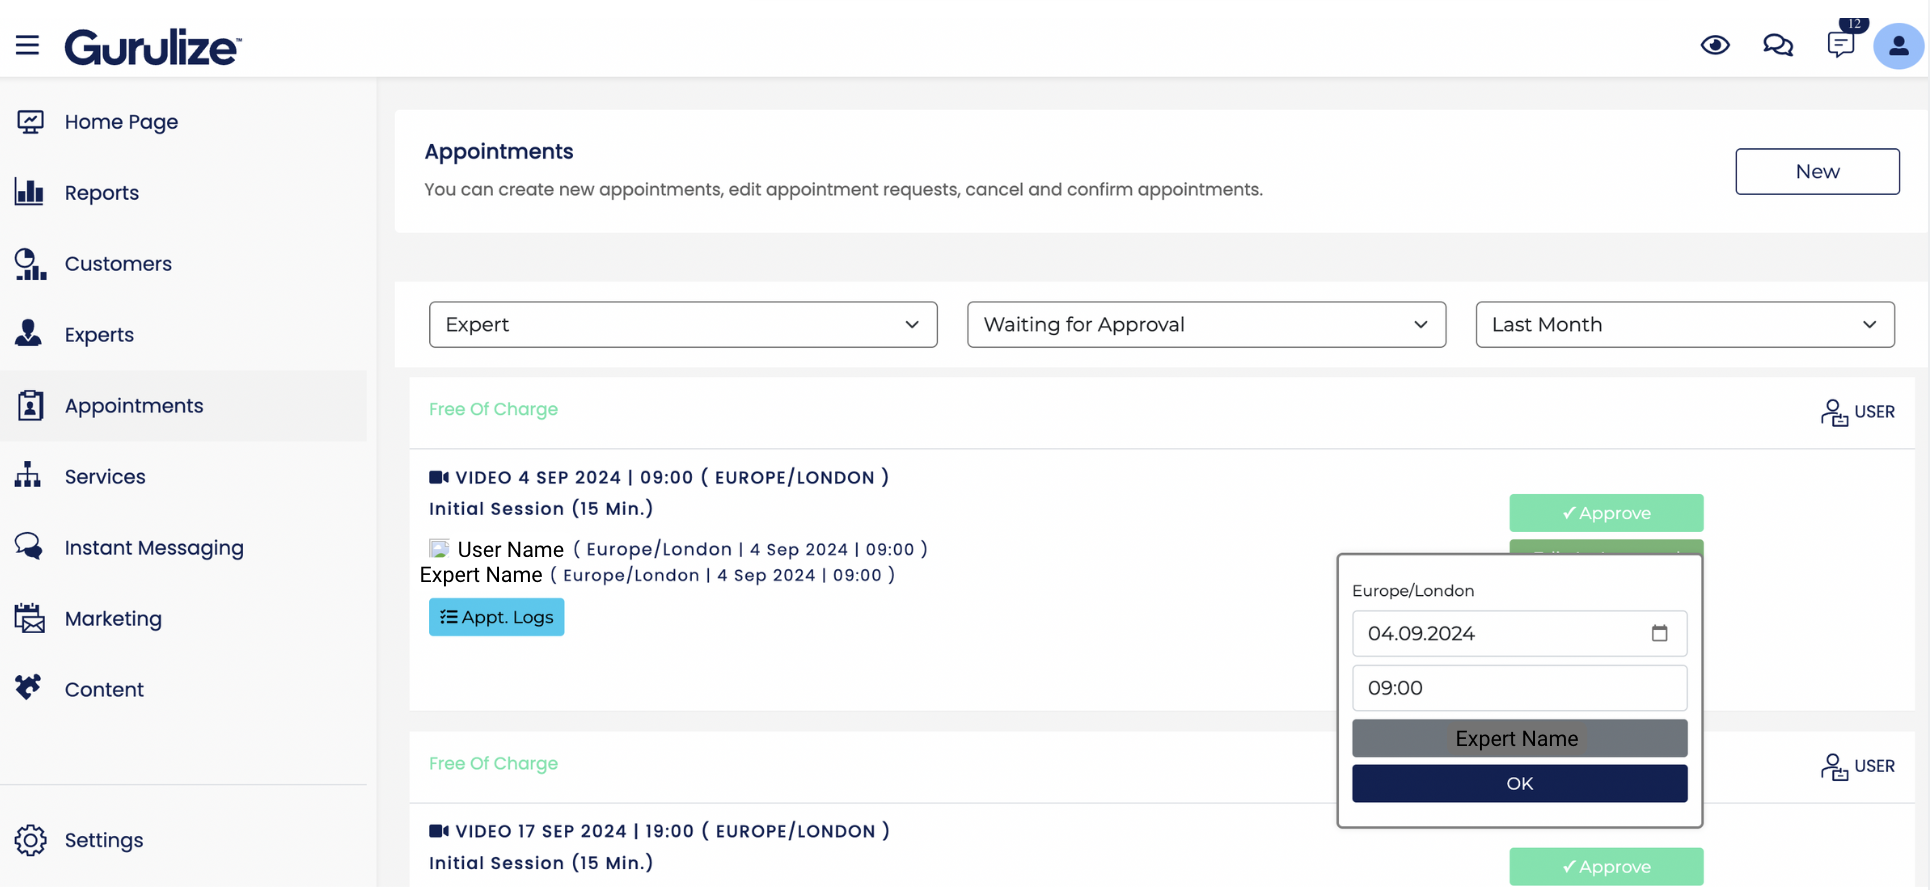Click the Home Page monitor icon
The width and height of the screenshot is (1930, 890).
coord(30,122)
